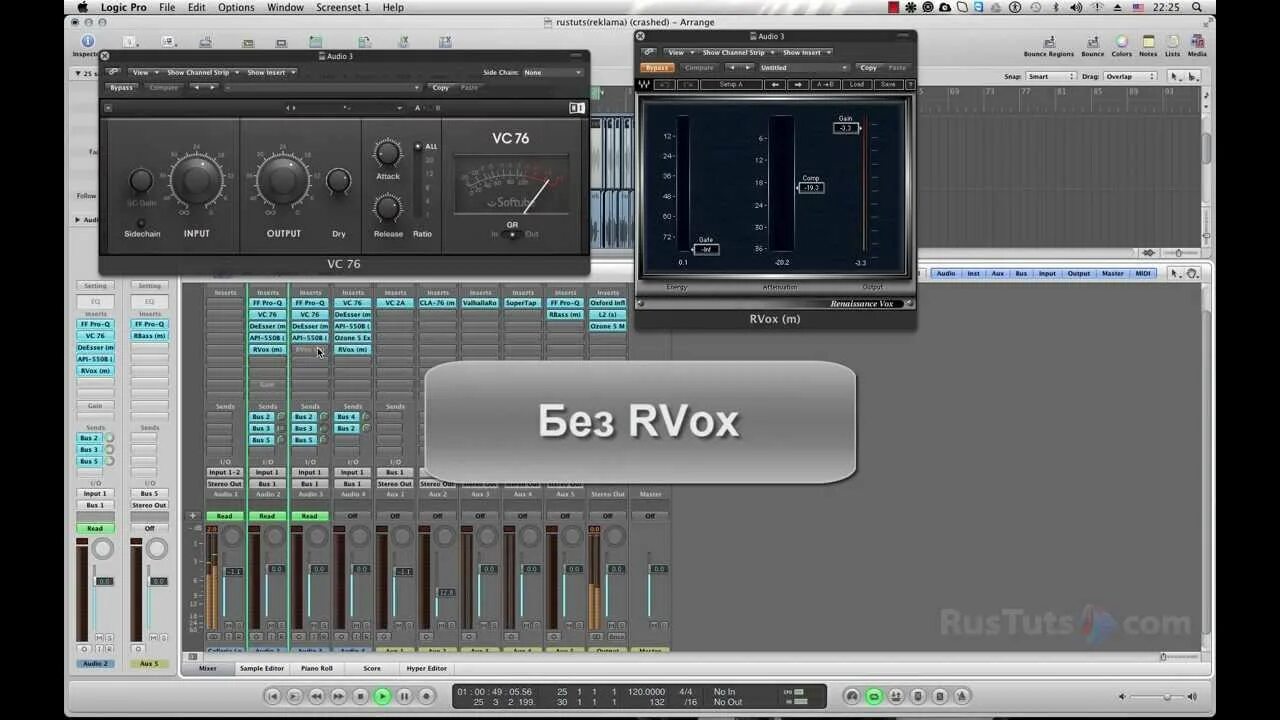Open the RVox help question mark
This screenshot has height=720, width=1280.
click(909, 84)
